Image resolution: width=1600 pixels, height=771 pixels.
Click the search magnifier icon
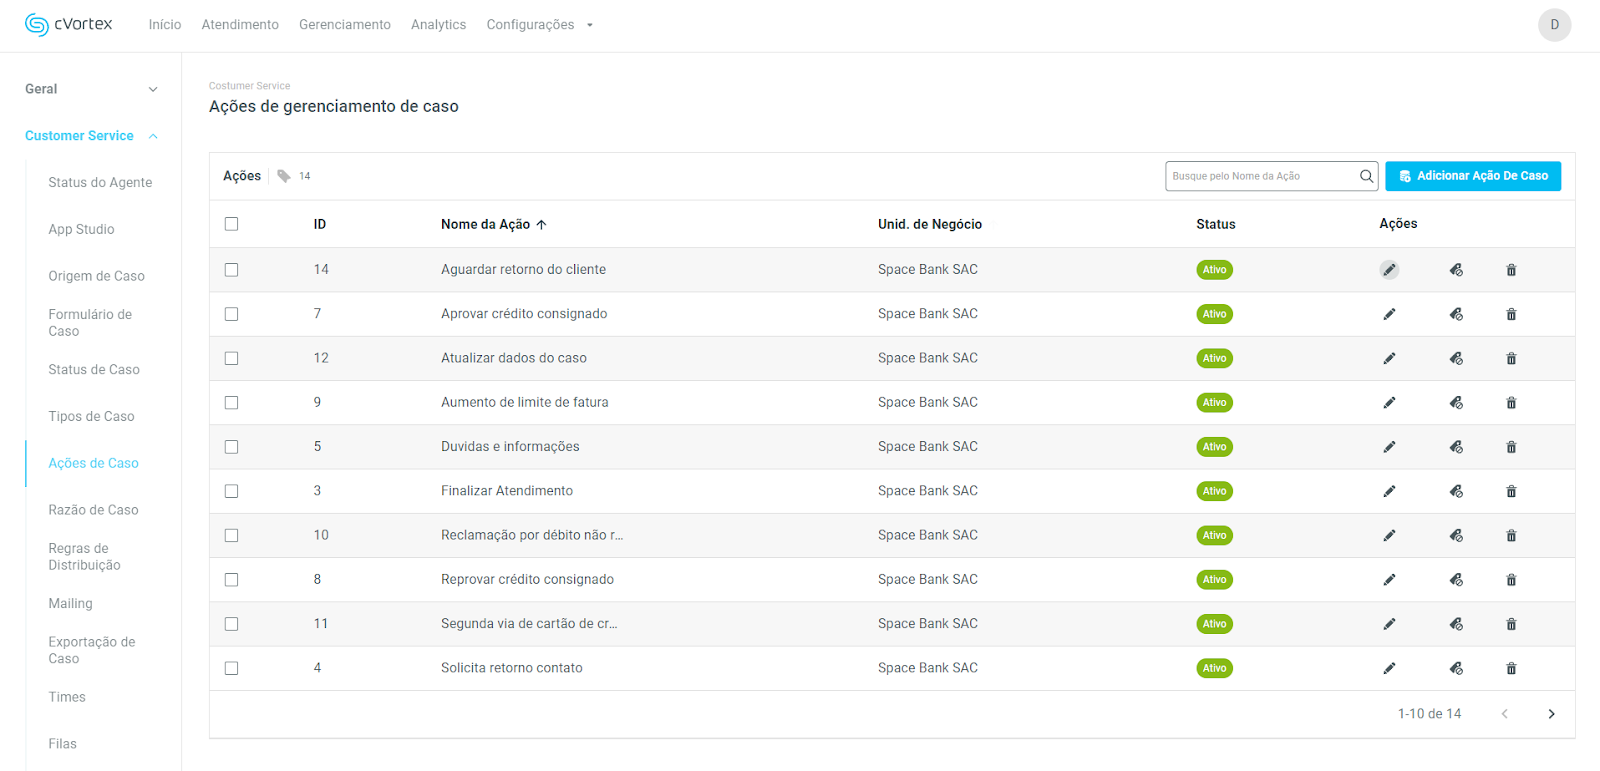click(x=1366, y=176)
